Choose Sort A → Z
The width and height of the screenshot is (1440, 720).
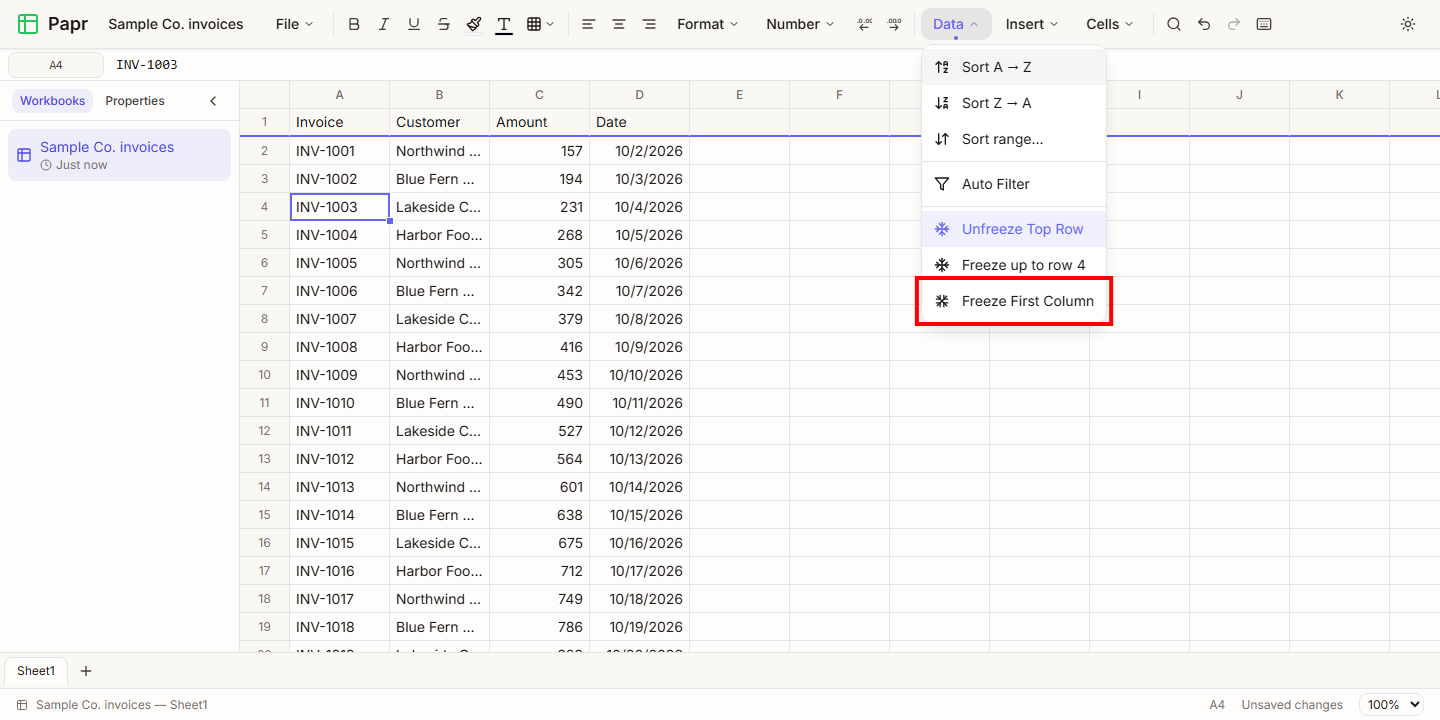(1014, 67)
